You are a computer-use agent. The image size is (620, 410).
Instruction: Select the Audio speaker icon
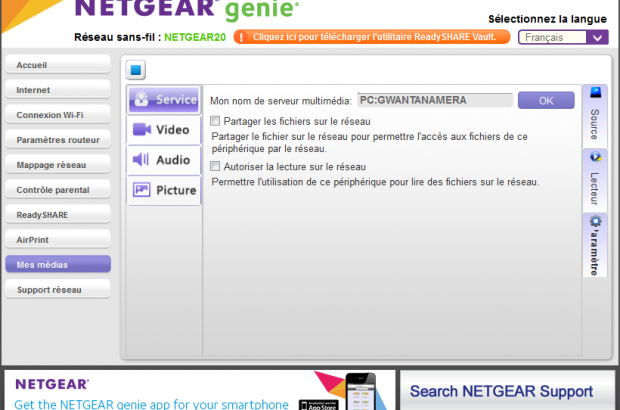(141, 160)
